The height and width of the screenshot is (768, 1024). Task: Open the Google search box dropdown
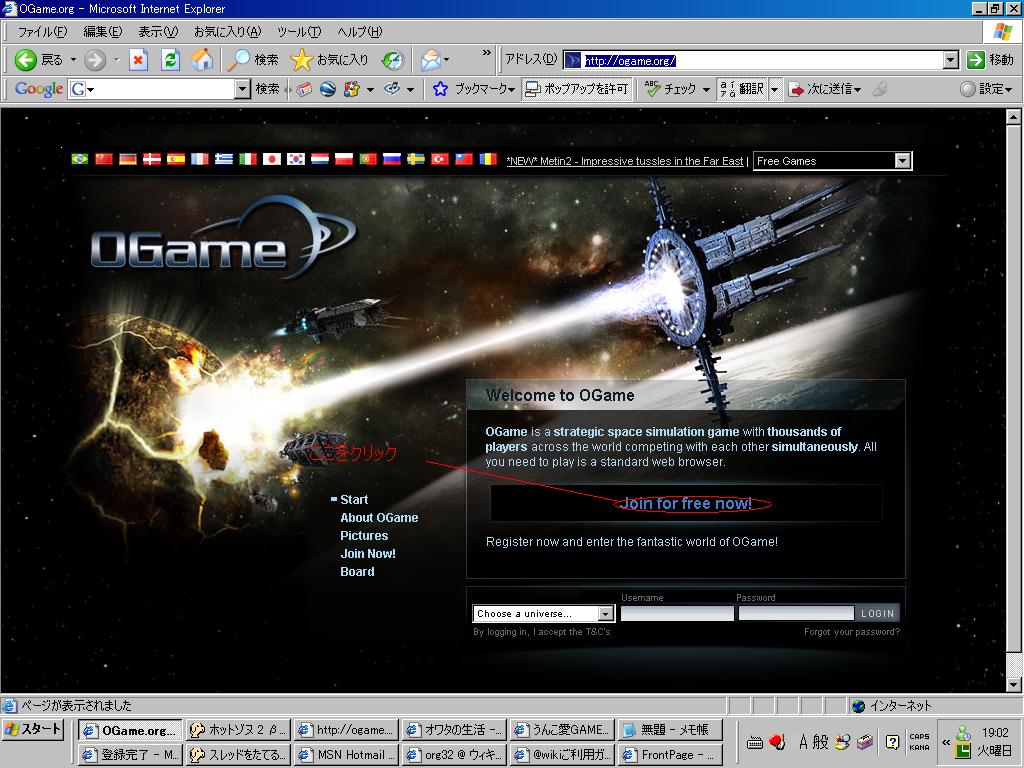(x=242, y=89)
